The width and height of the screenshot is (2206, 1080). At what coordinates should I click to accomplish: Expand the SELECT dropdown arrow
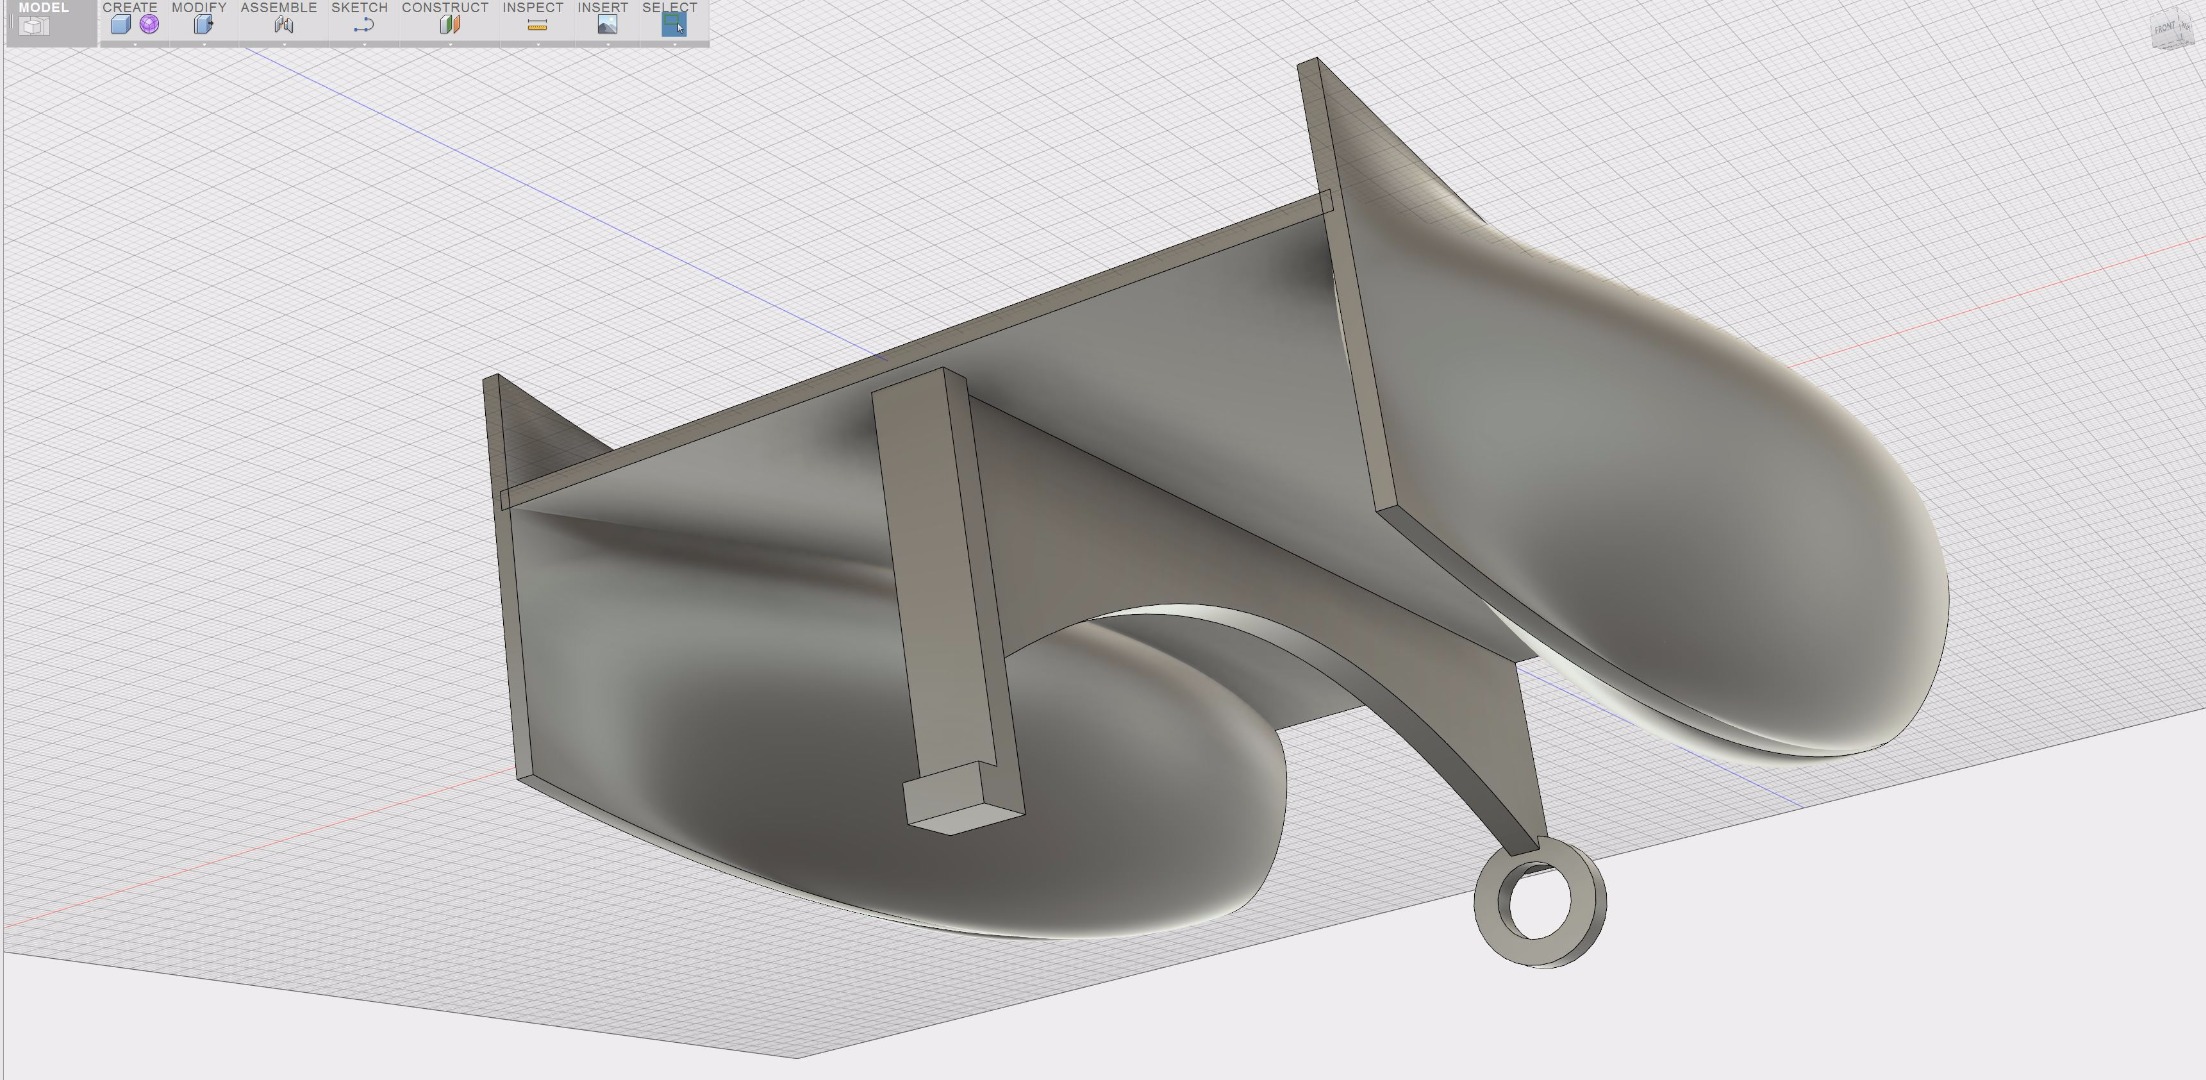(x=675, y=44)
